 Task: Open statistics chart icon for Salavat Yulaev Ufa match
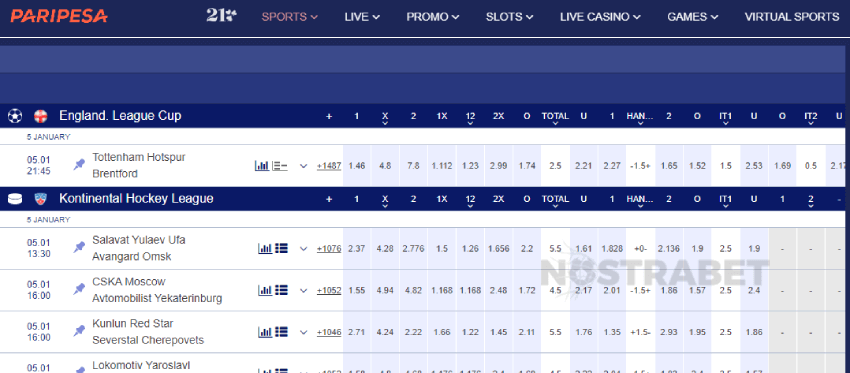265,248
